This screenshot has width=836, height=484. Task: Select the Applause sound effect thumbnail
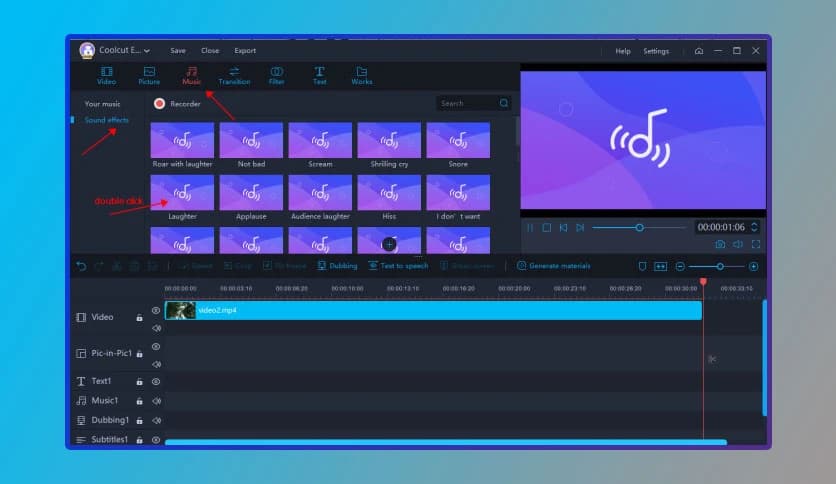point(251,193)
